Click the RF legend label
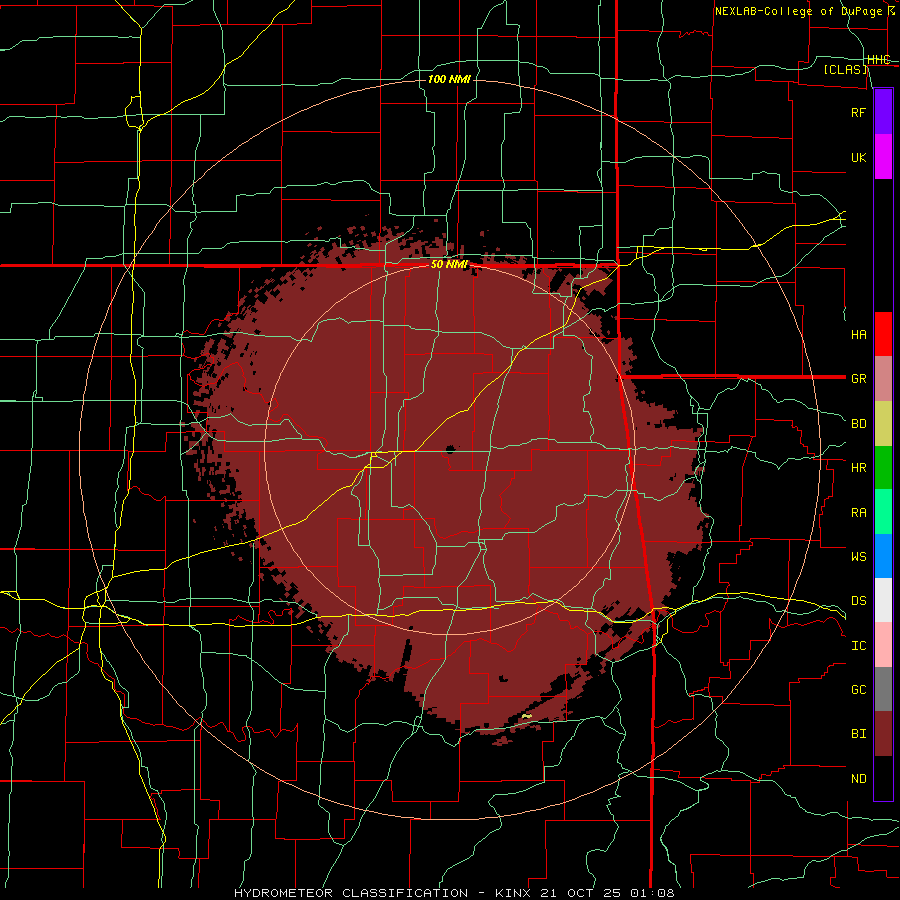This screenshot has height=900, width=900. [x=858, y=112]
